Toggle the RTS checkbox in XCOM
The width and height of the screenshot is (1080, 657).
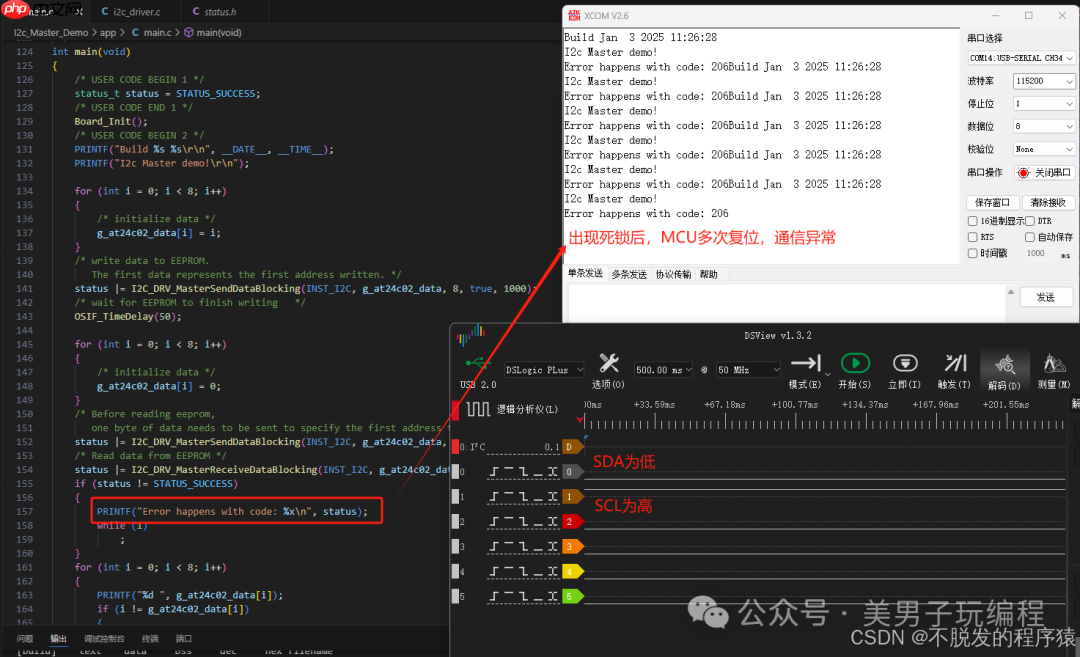973,237
